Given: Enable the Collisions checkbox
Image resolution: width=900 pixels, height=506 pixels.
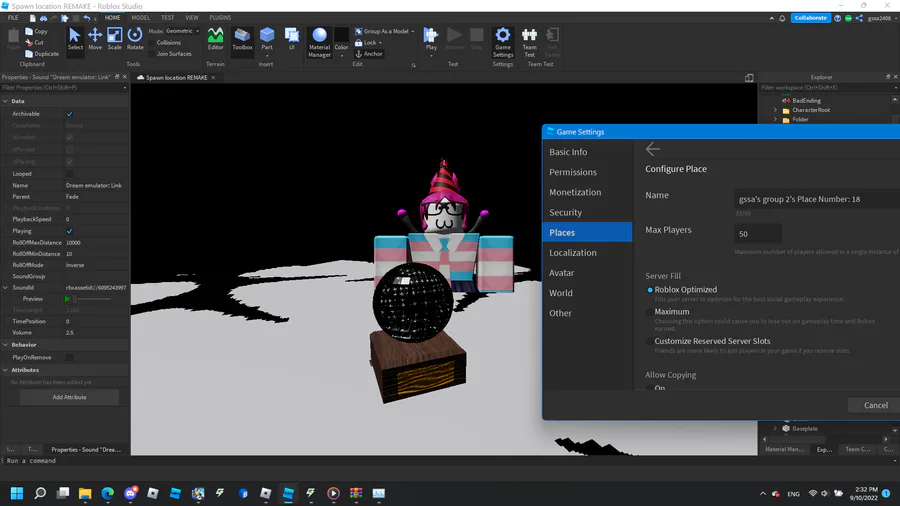Looking at the screenshot, I should [152, 42].
